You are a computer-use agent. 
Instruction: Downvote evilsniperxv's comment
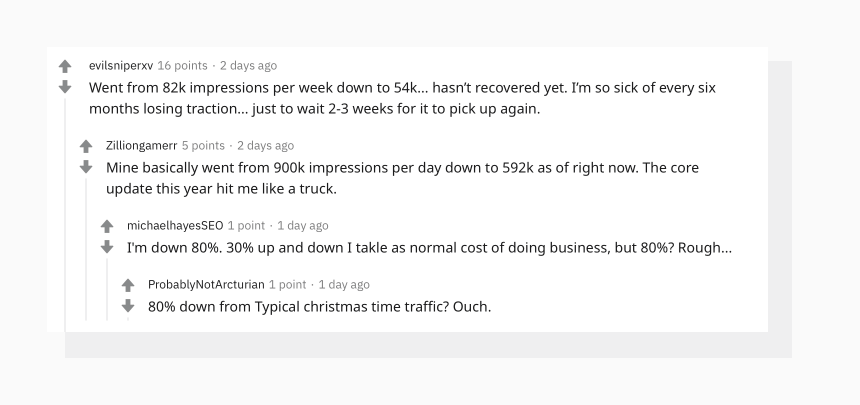pos(65,87)
